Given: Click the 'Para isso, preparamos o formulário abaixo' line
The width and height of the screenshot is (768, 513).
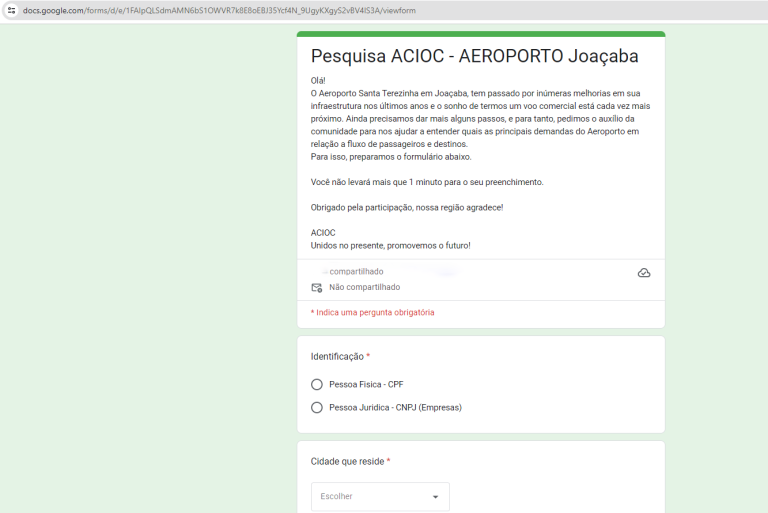Looking at the screenshot, I should click(x=390, y=157).
